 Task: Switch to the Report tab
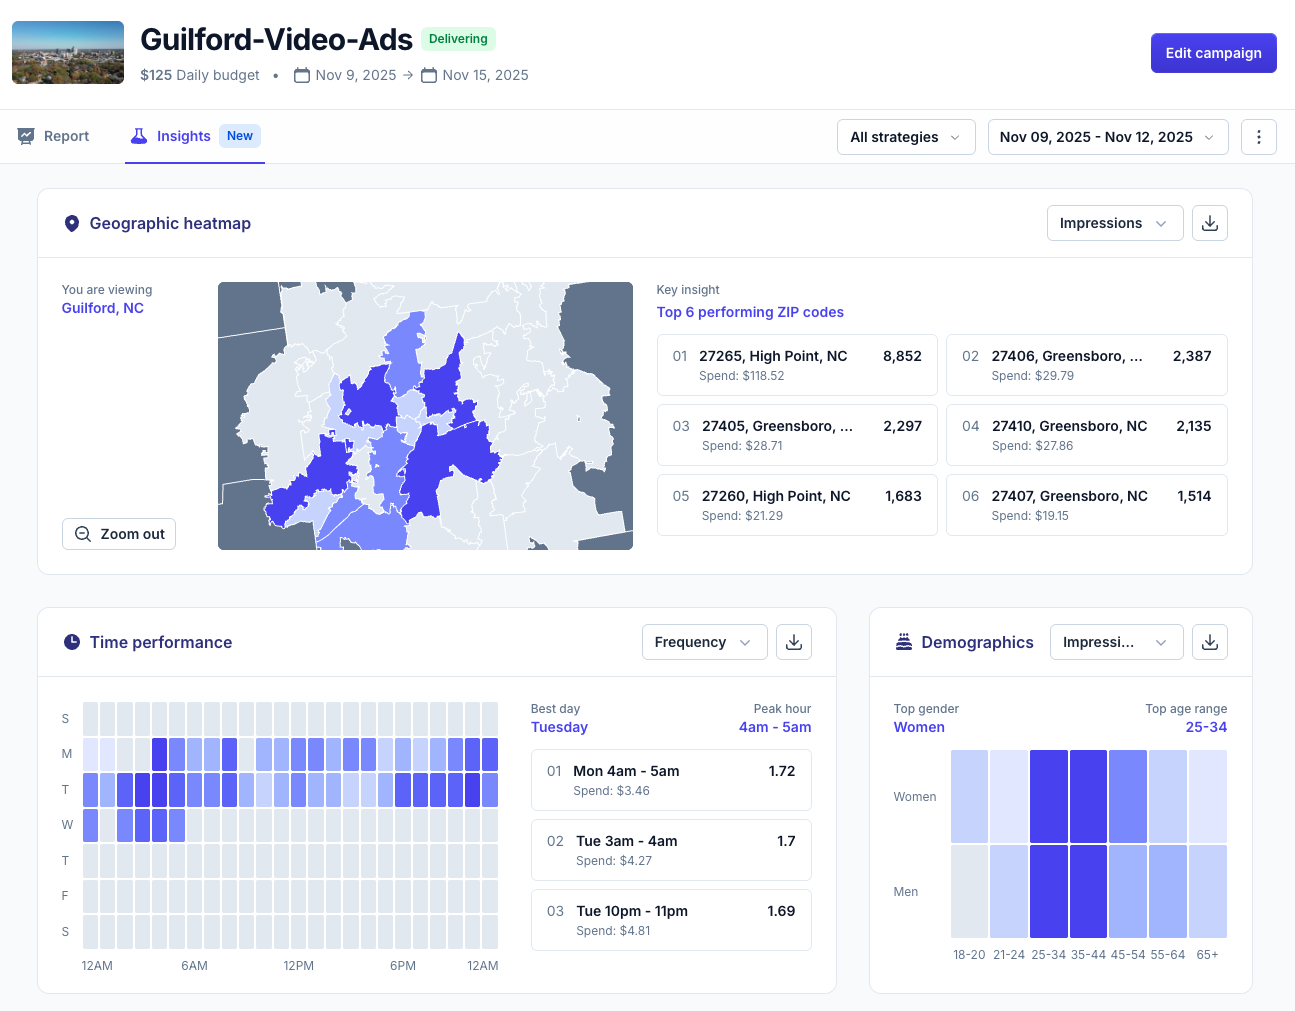(x=54, y=136)
